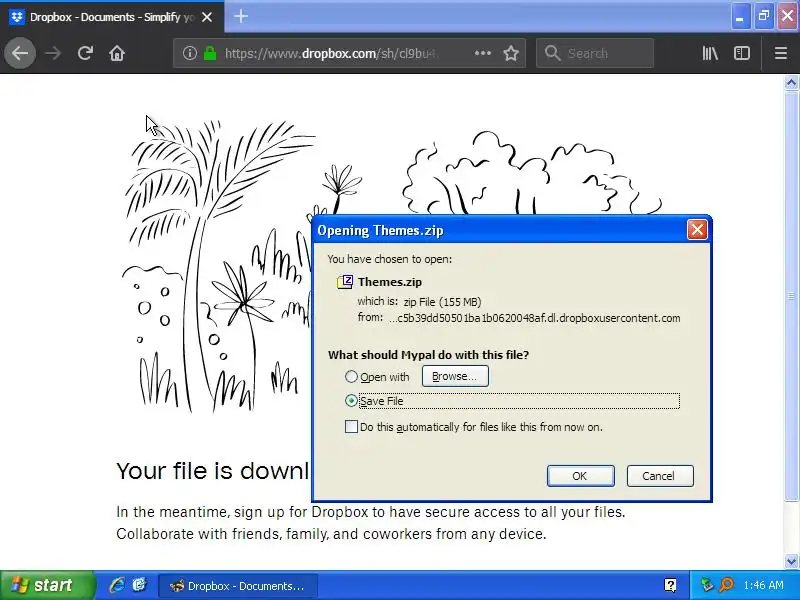Viewport: 800px width, 600px height.
Task: Open the Library bookshelf icon
Action: (710, 53)
